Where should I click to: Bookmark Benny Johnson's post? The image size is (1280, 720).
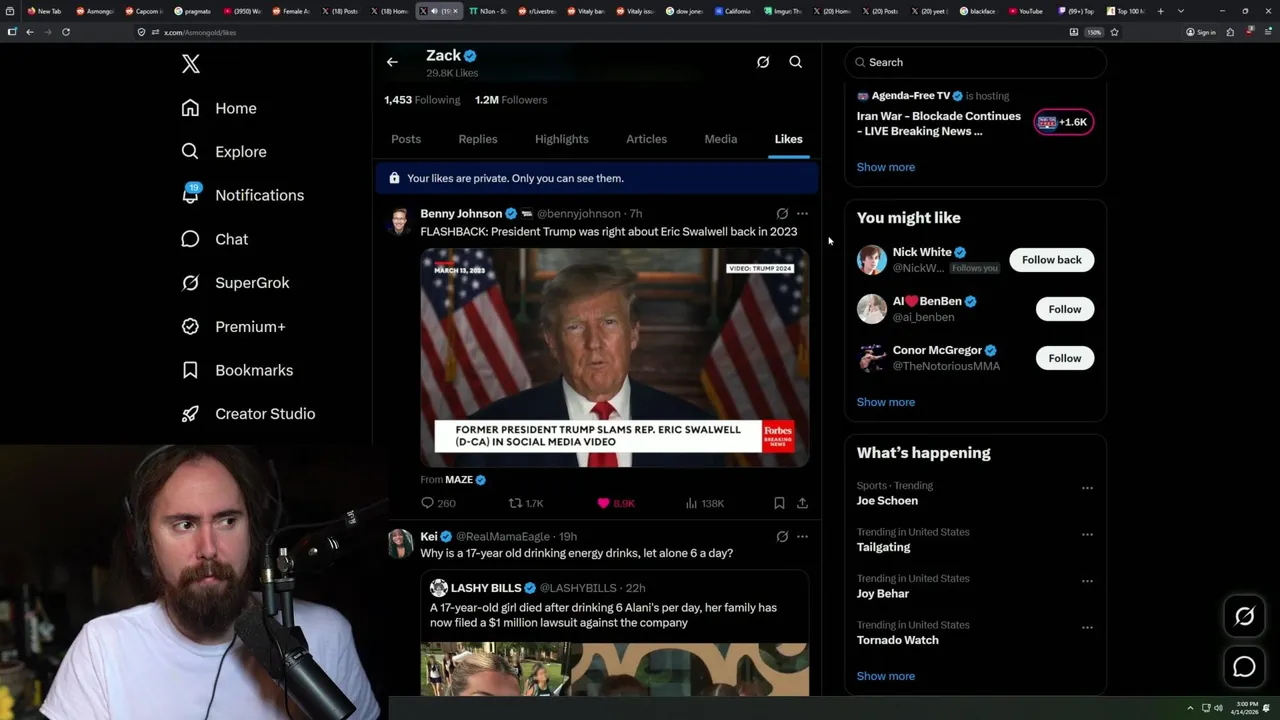[779, 503]
